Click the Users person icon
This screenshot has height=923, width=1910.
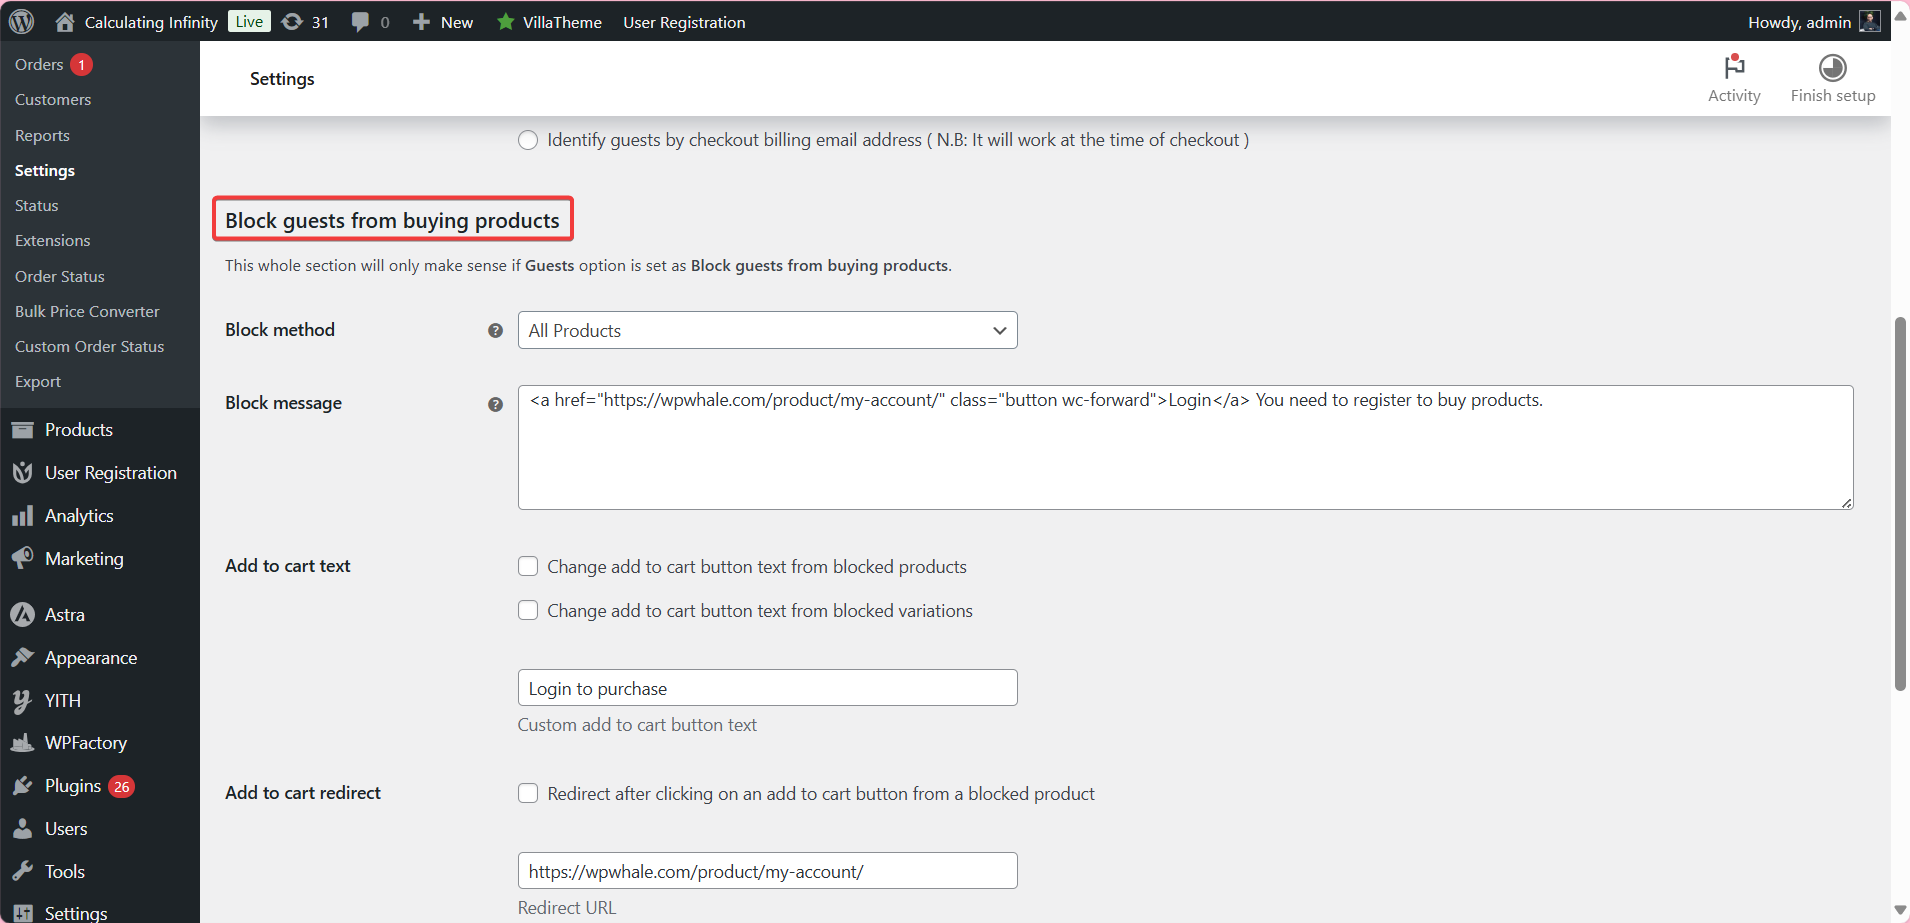click(22, 828)
